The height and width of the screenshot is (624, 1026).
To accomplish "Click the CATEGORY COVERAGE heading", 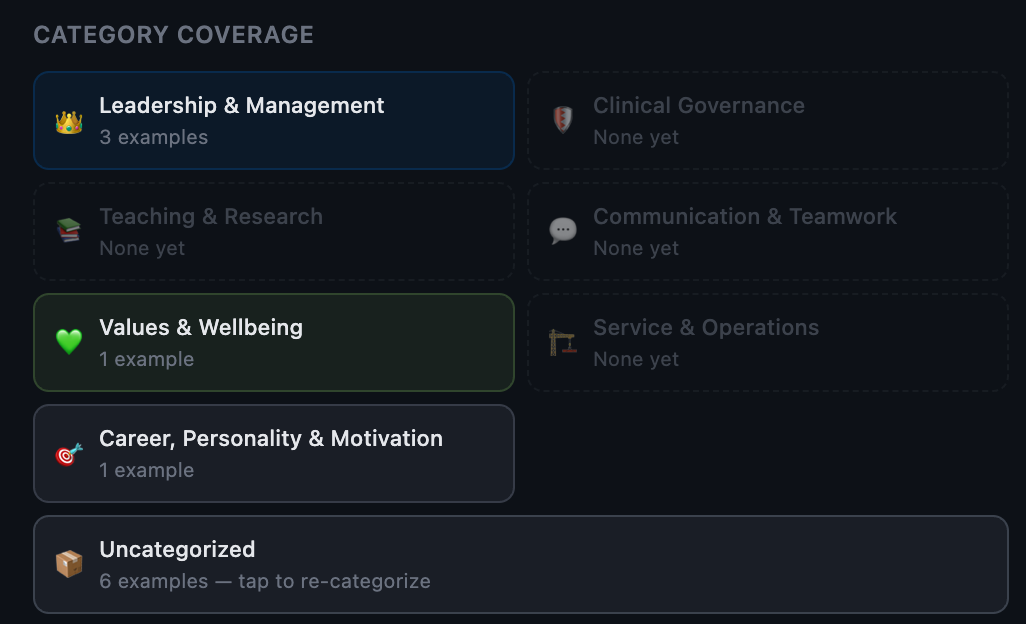I will (173, 34).
